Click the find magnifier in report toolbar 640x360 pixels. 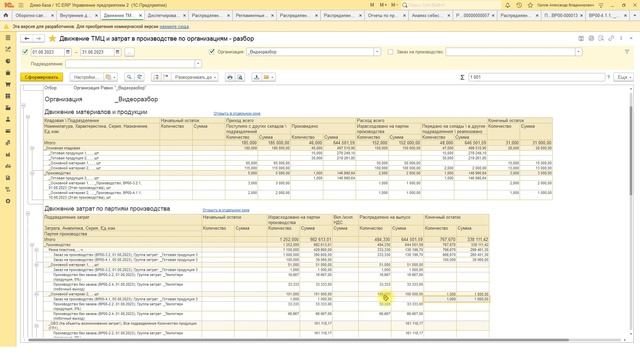pyautogui.click(x=129, y=77)
